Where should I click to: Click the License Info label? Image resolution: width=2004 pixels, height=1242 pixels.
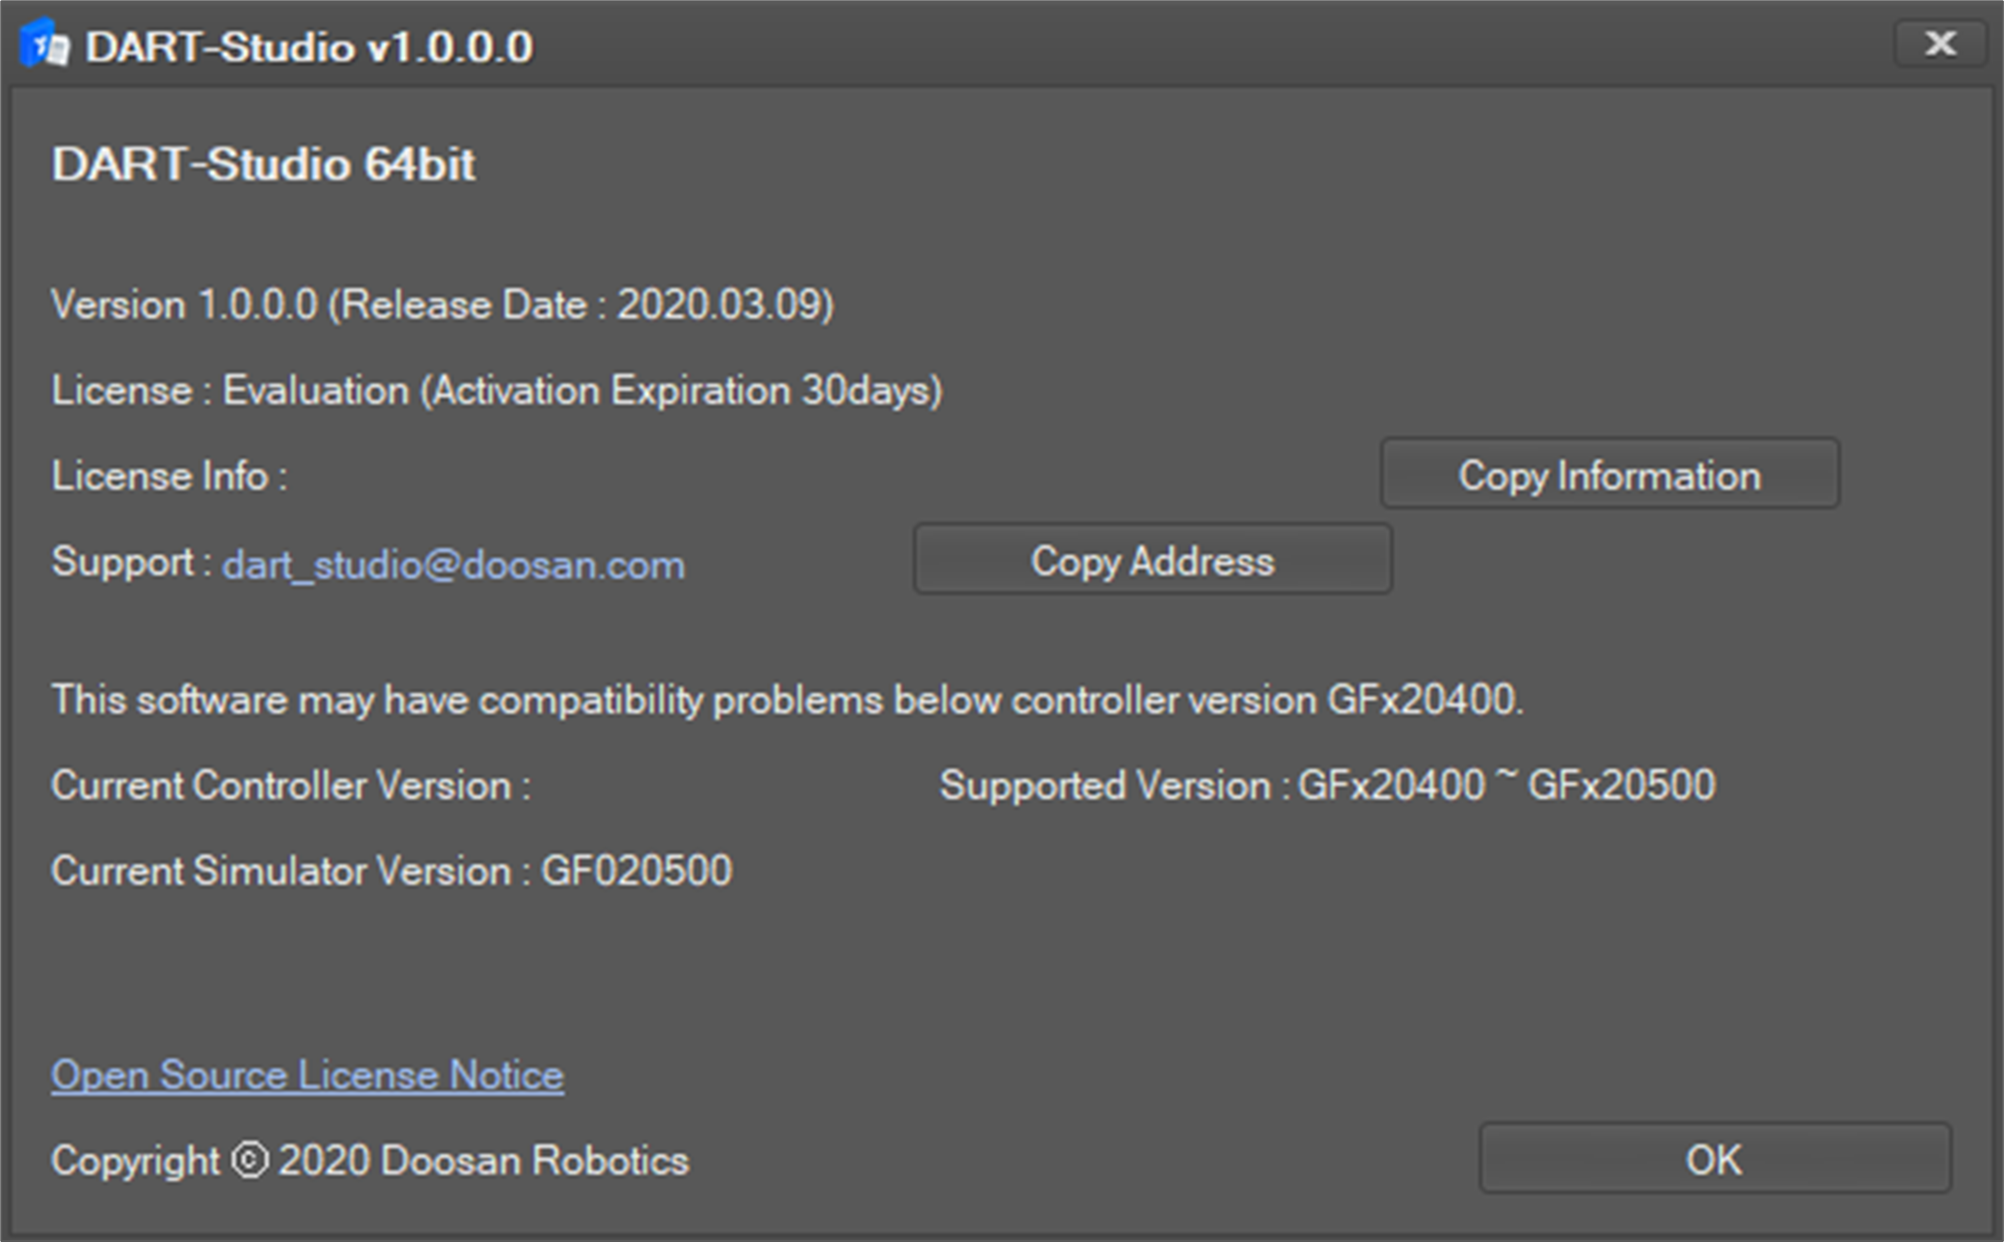click(169, 477)
